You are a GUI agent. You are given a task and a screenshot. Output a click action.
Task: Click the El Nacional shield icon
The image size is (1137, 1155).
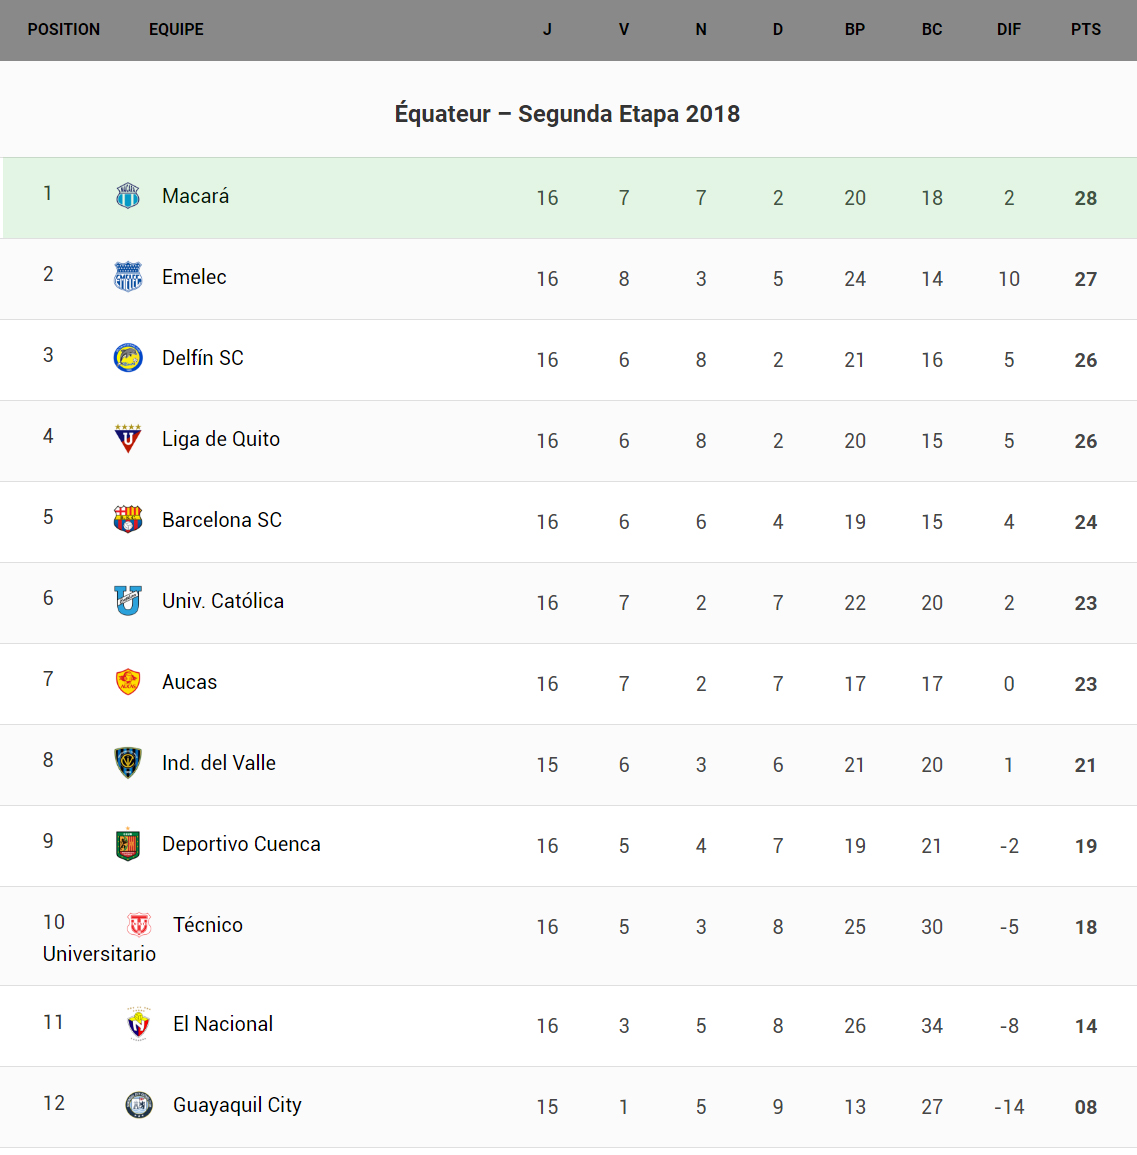(139, 1024)
